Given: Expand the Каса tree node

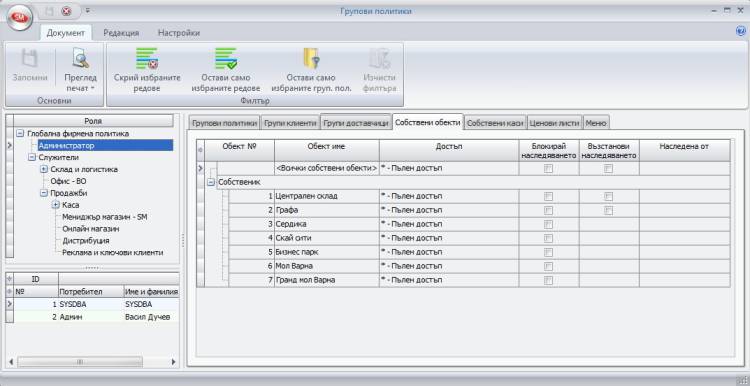Looking at the screenshot, I should click(x=56, y=205).
